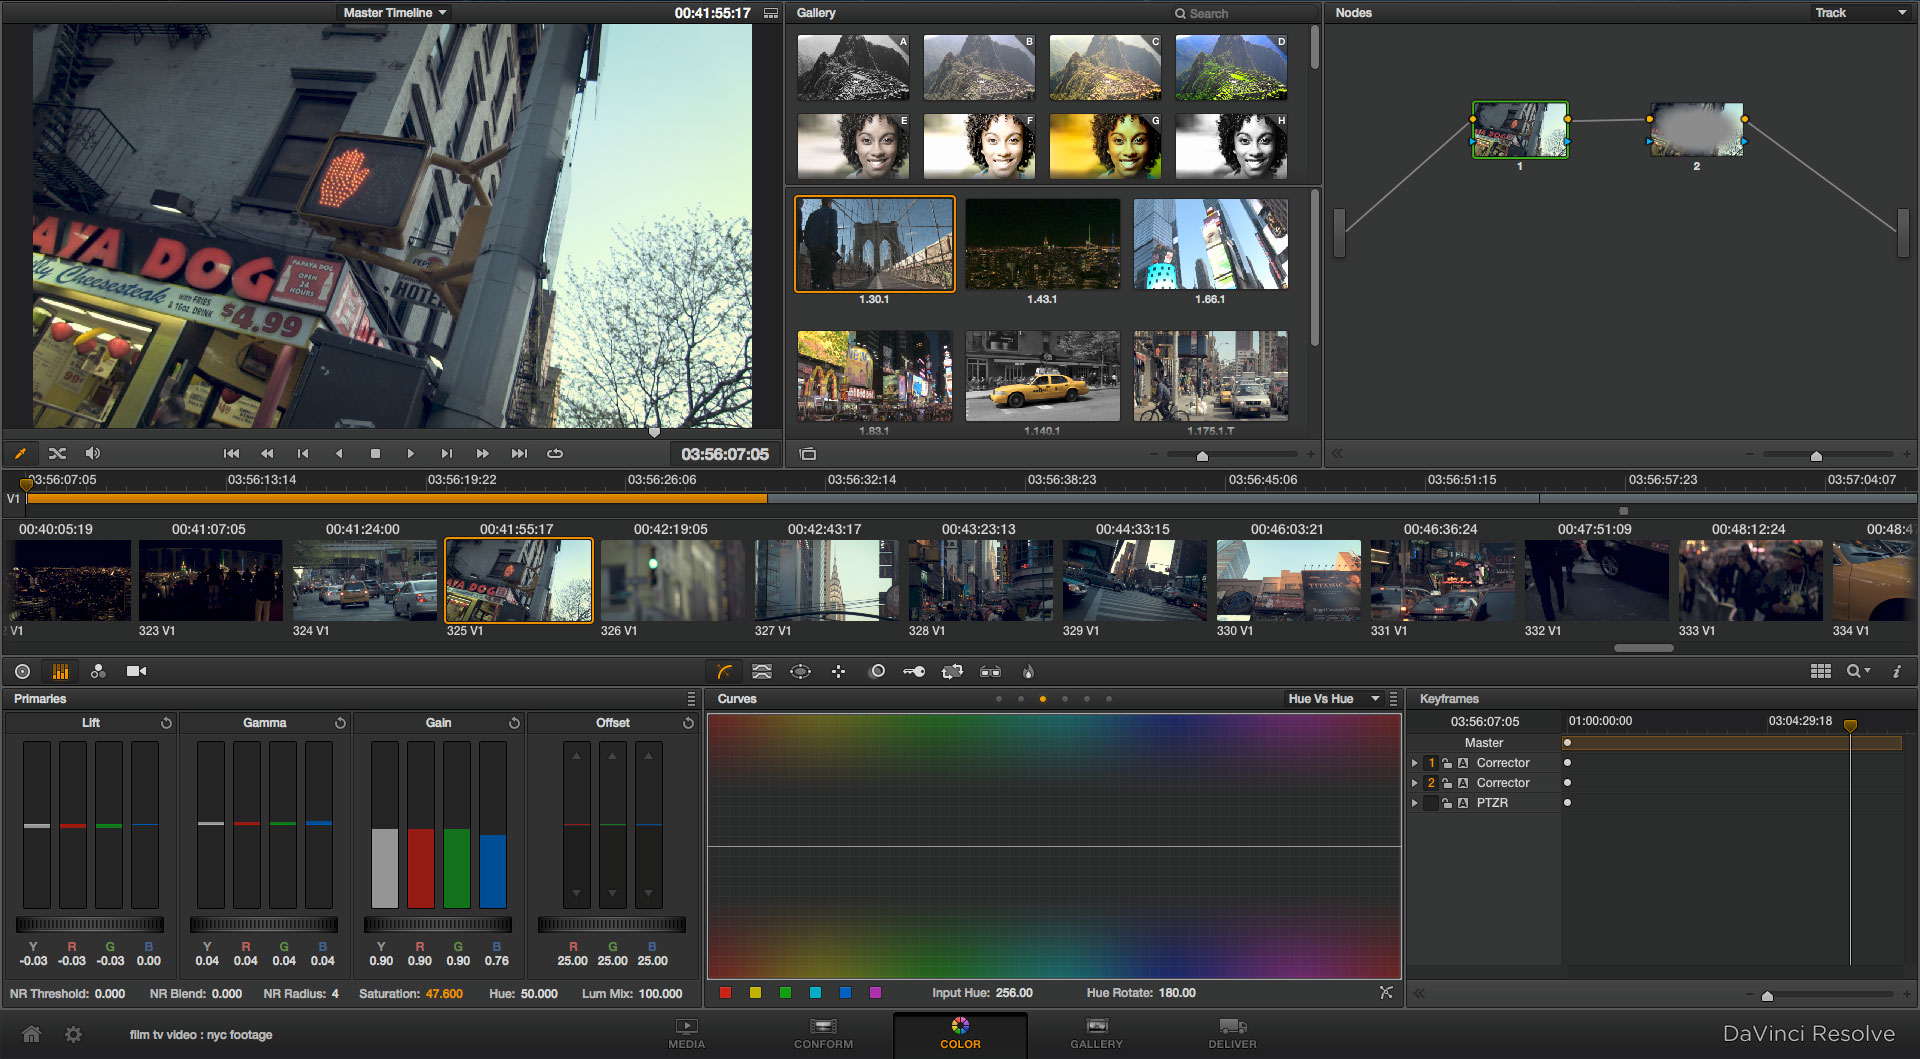Switch to the Deliver page
The height and width of the screenshot is (1059, 1920).
tap(1232, 1033)
